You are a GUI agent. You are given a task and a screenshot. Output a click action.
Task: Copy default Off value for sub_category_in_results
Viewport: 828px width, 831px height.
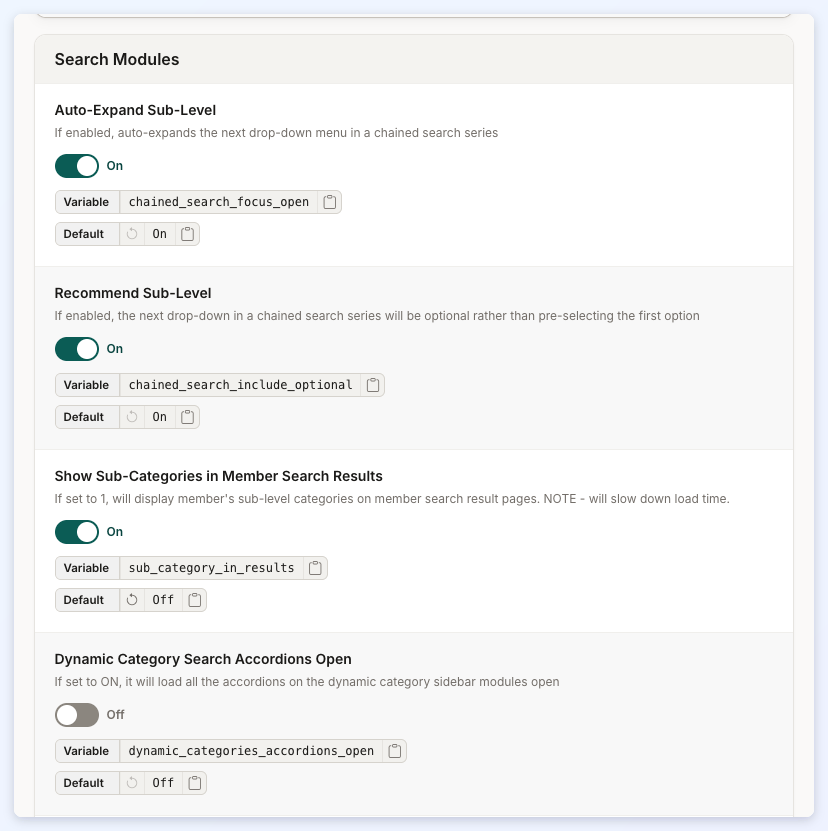coord(195,600)
